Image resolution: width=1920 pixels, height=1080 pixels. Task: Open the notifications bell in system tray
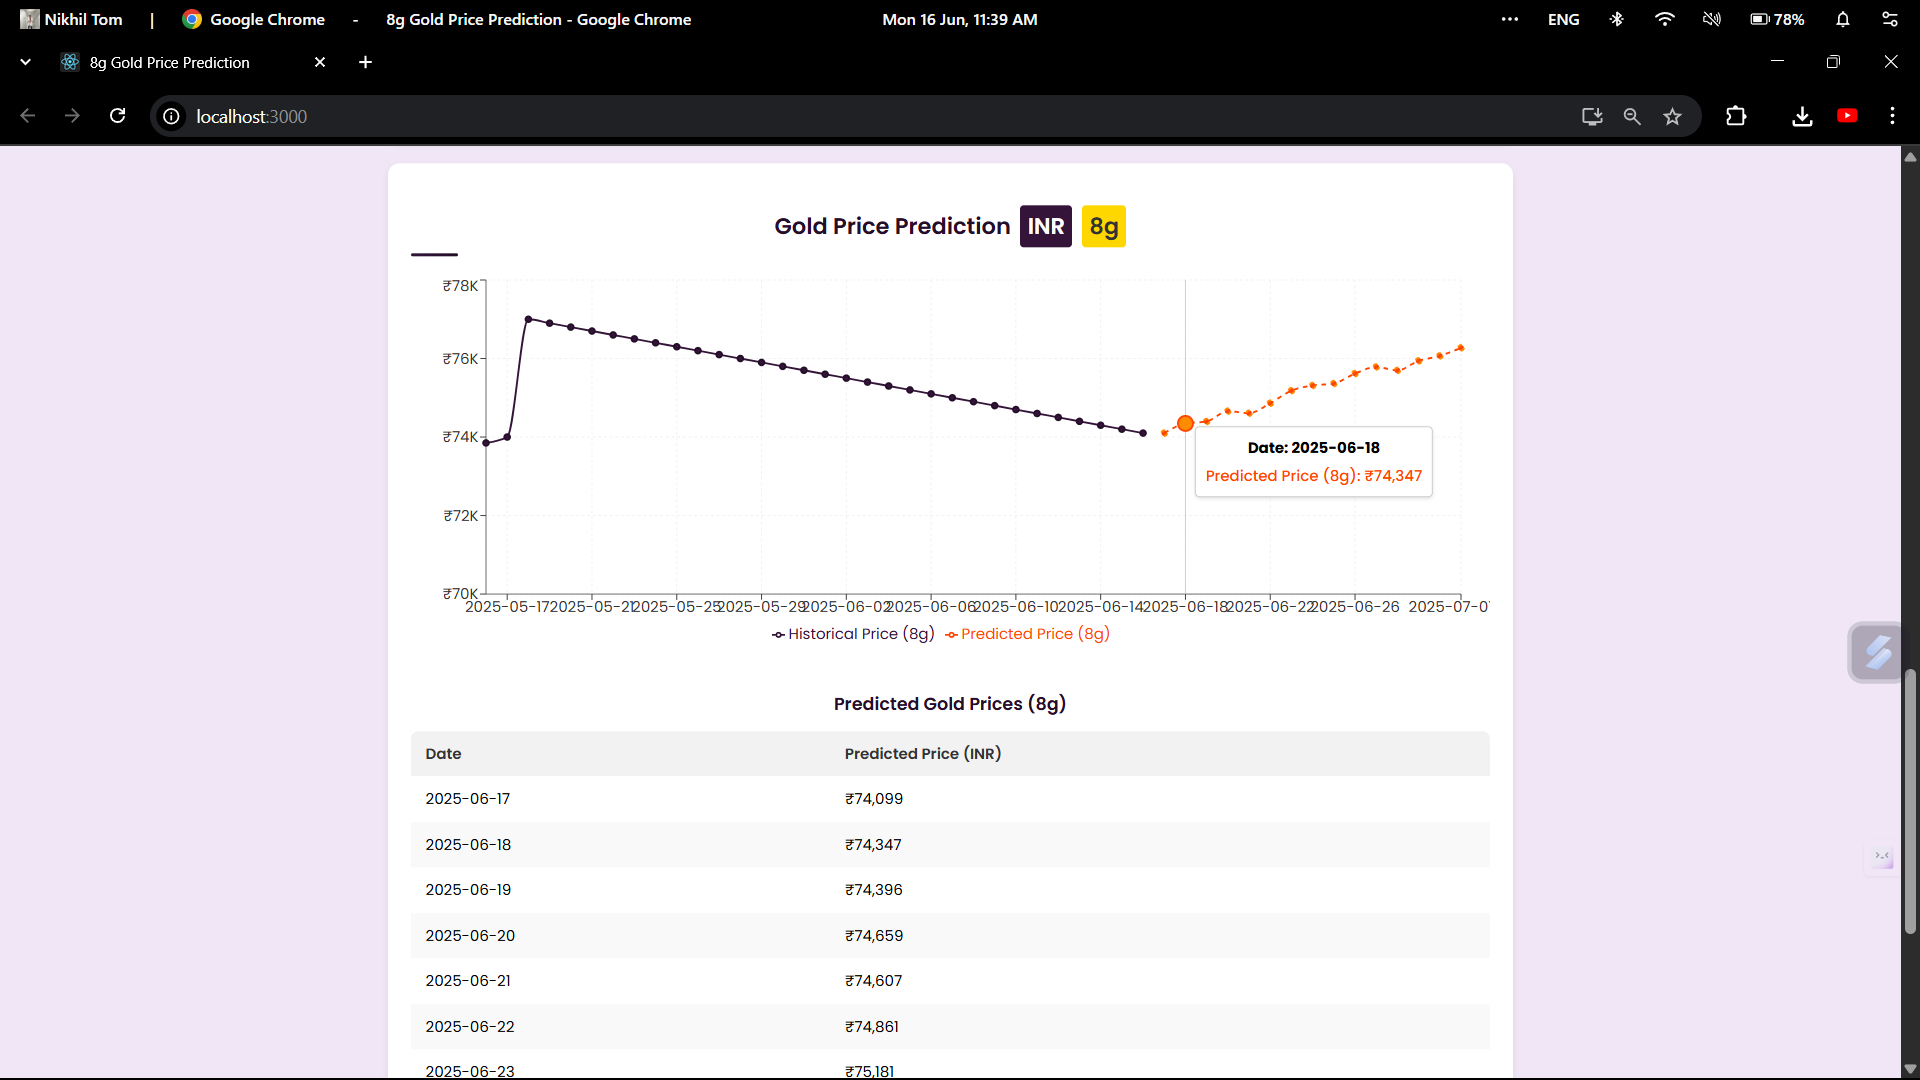[1842, 19]
